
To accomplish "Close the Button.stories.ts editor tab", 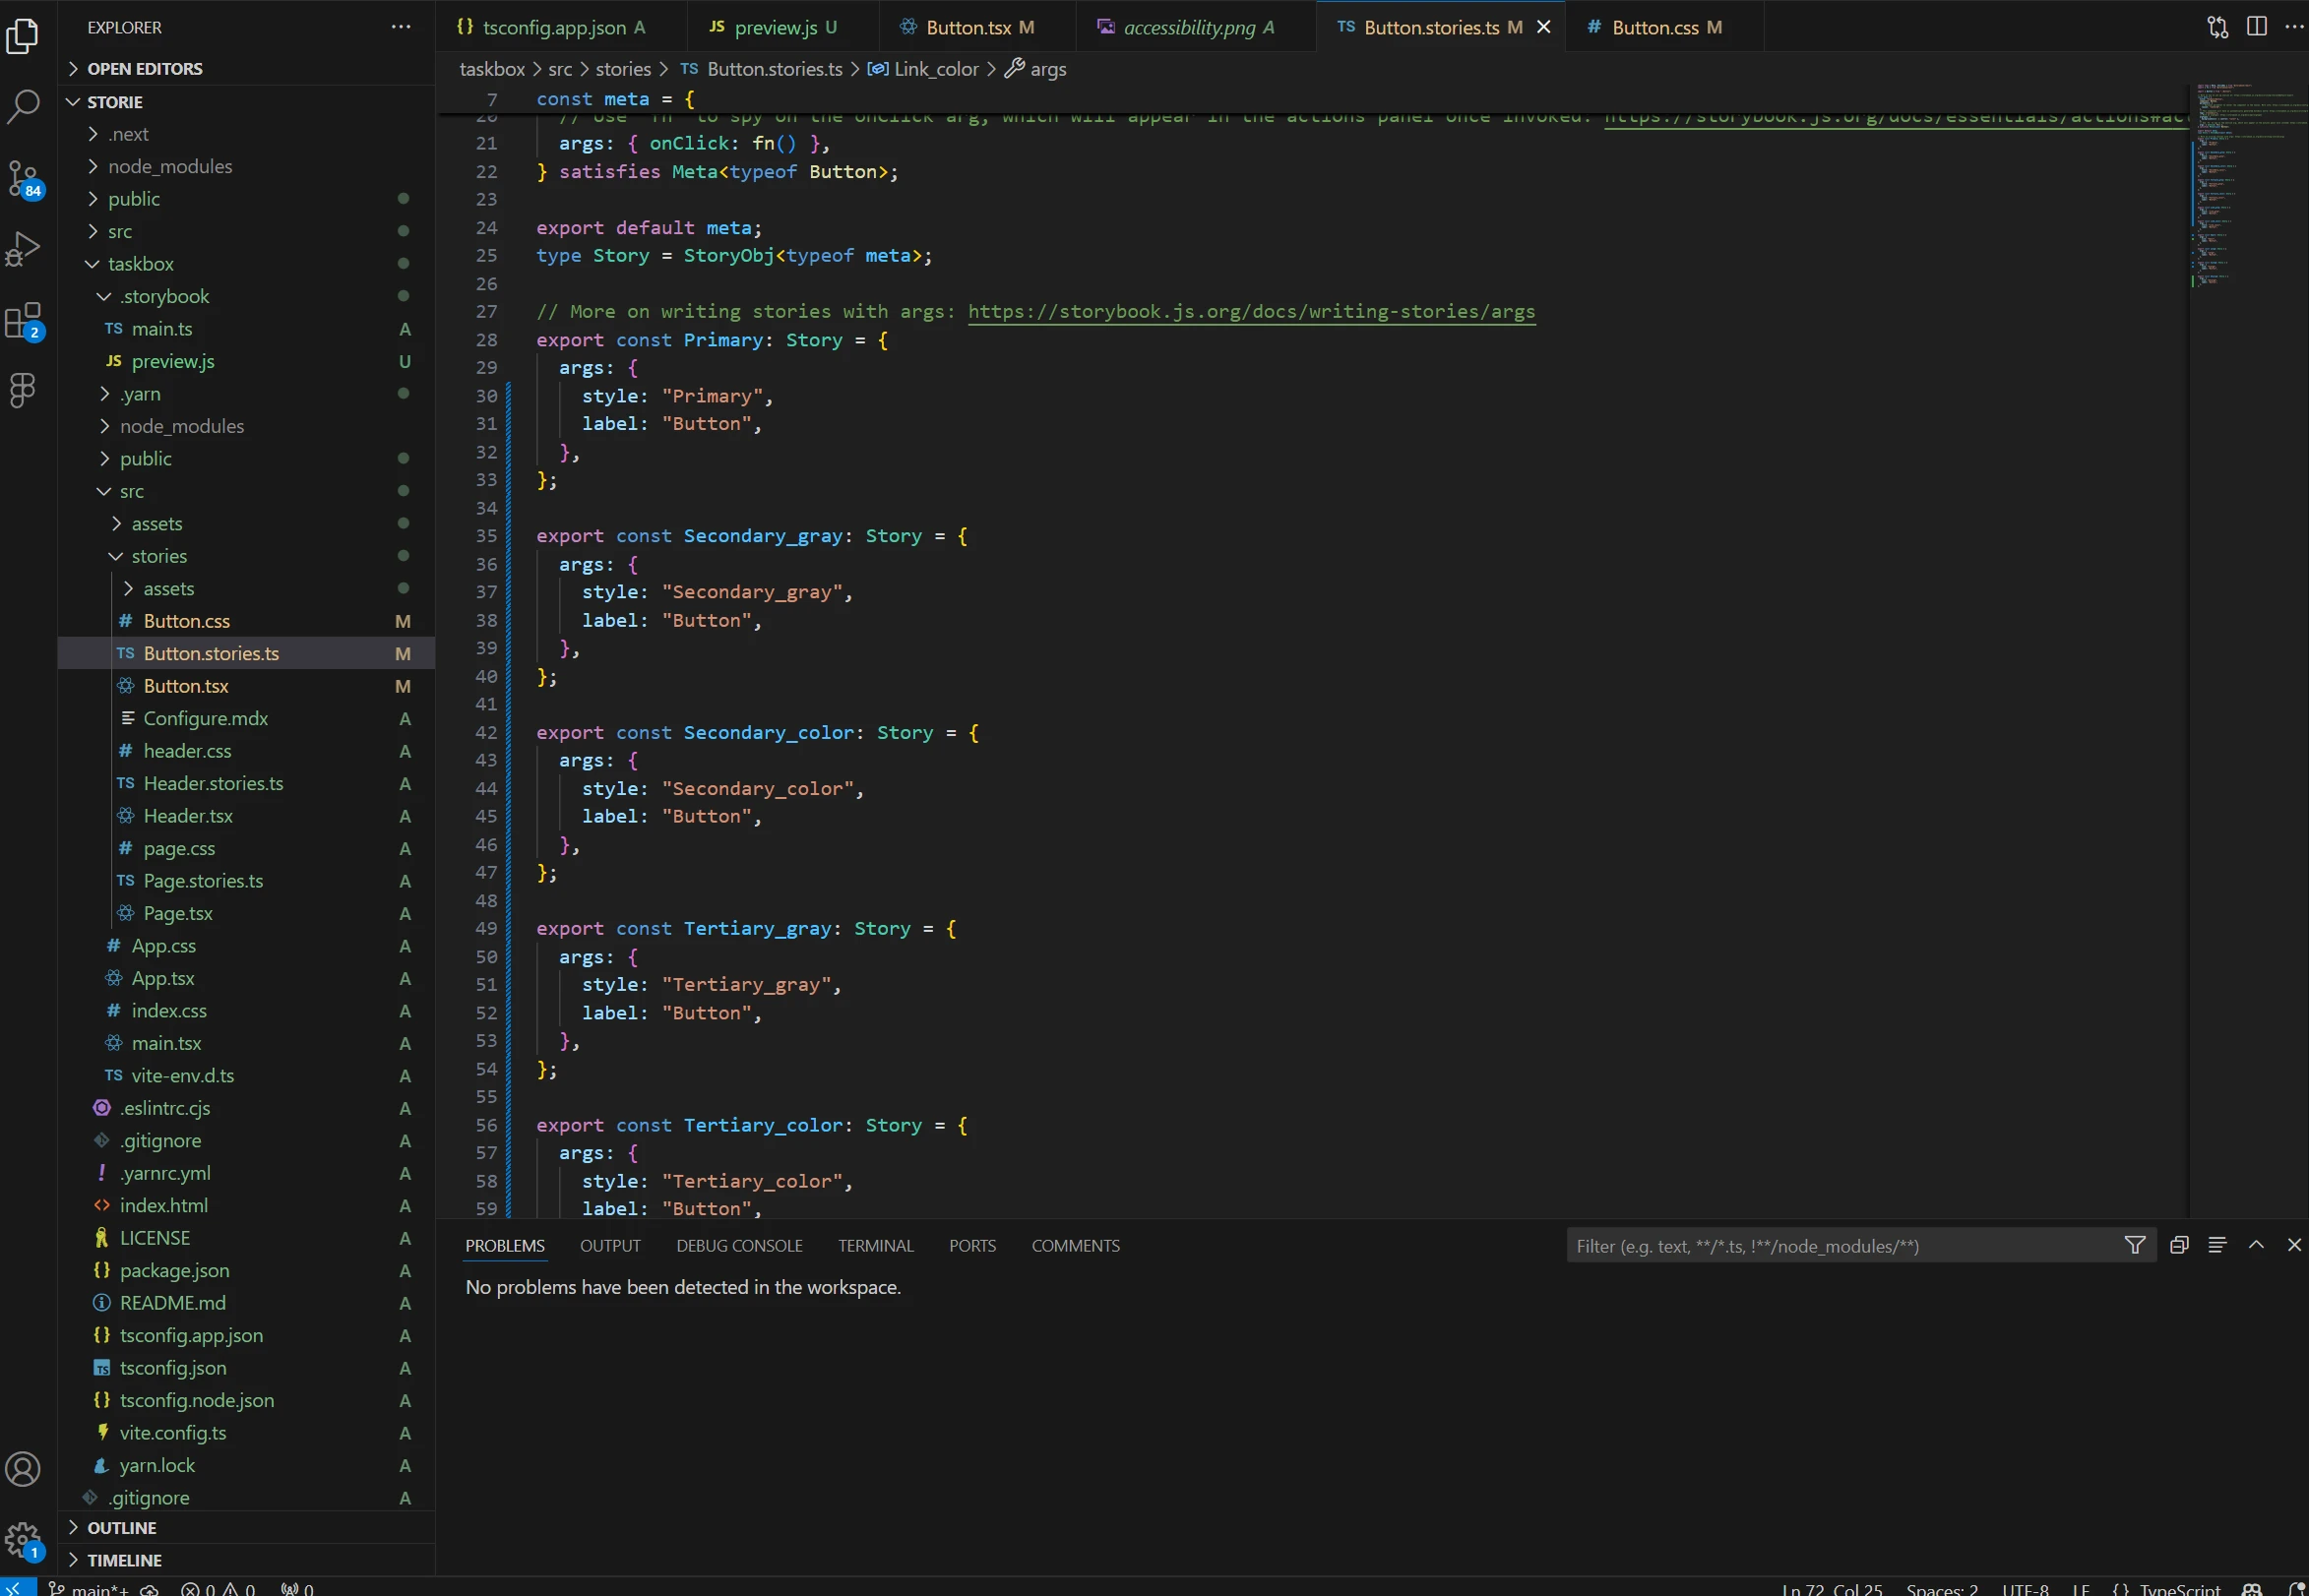I will click(x=1543, y=27).
